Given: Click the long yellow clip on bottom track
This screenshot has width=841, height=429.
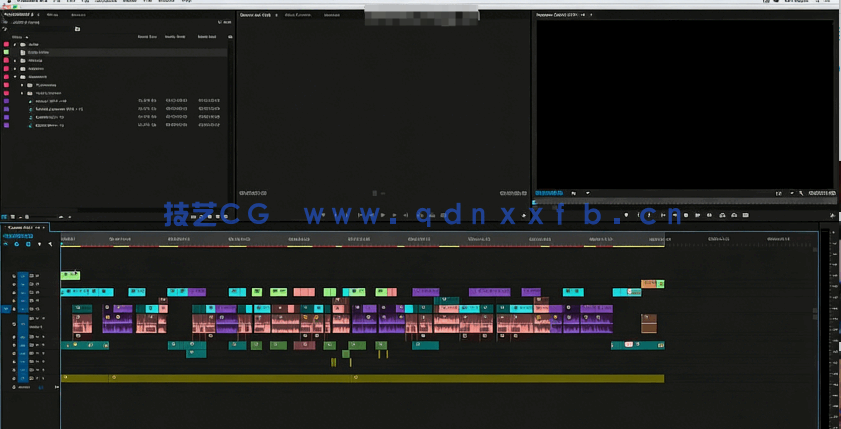Looking at the screenshot, I should (362, 378).
